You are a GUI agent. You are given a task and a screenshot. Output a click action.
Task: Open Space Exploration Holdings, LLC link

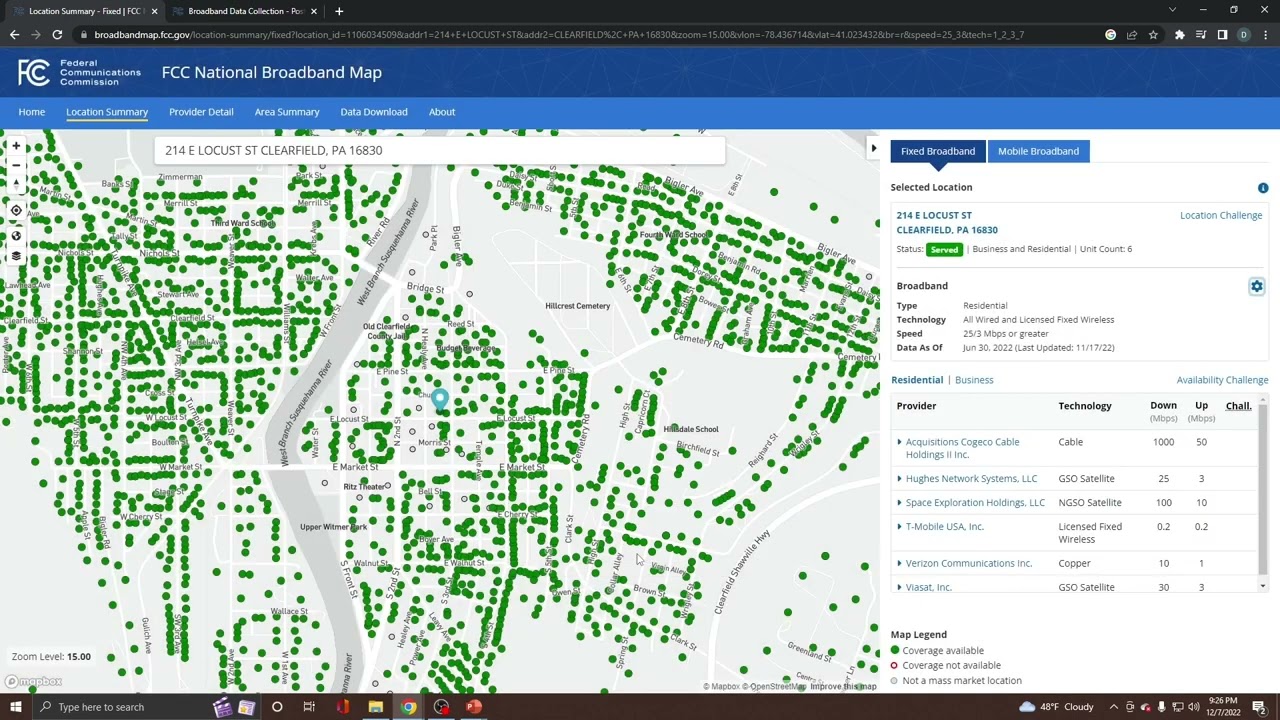tap(975, 503)
